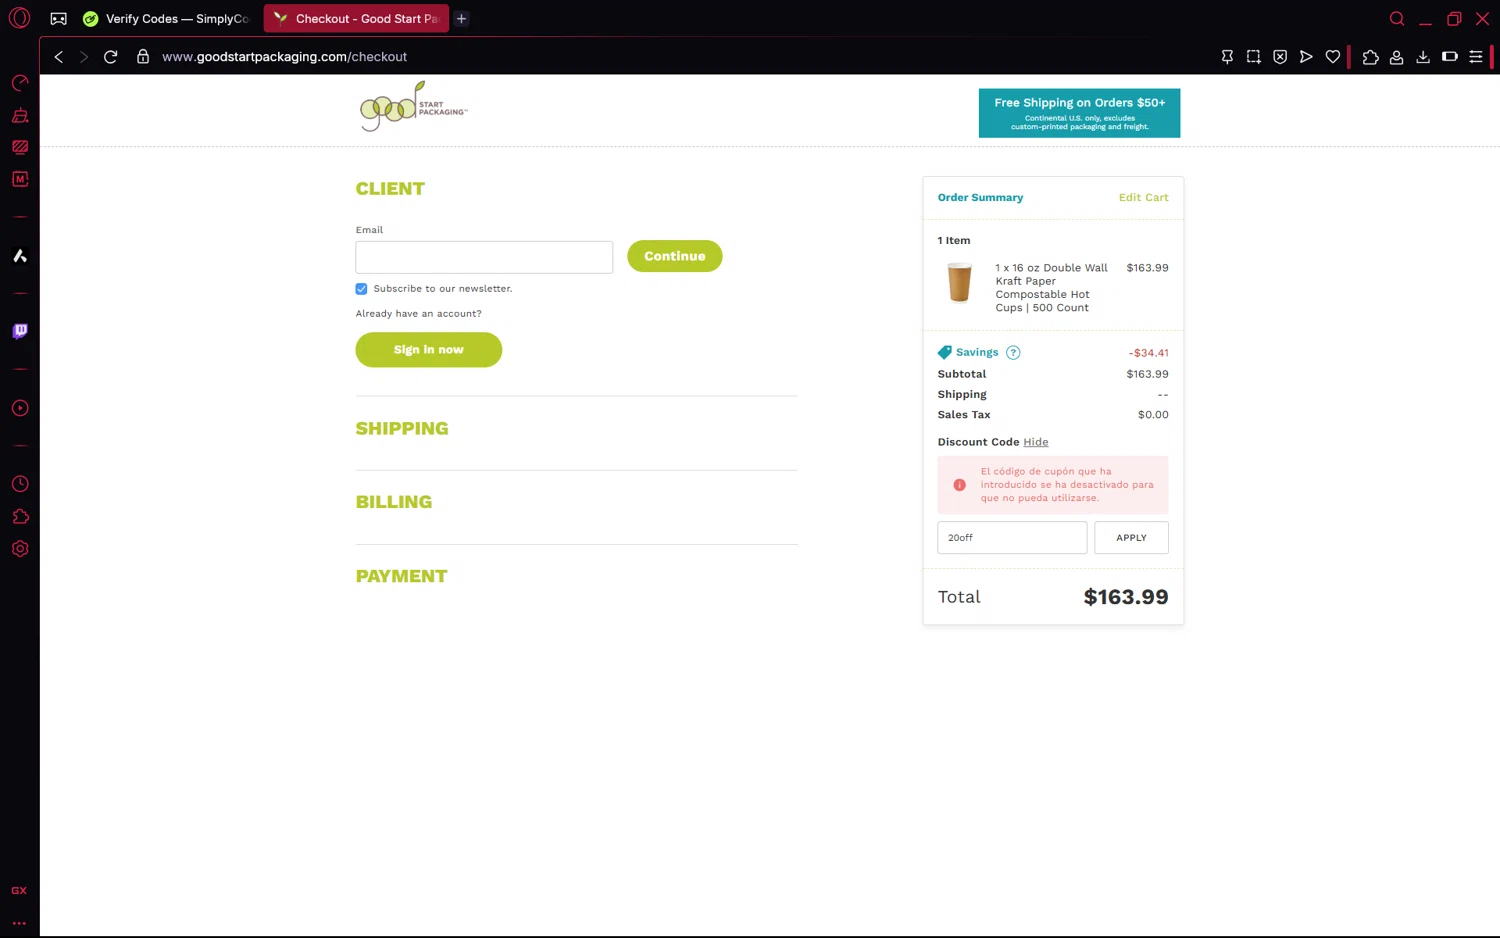The image size is (1500, 938).
Task: Reload the checkout page
Action: (x=111, y=57)
